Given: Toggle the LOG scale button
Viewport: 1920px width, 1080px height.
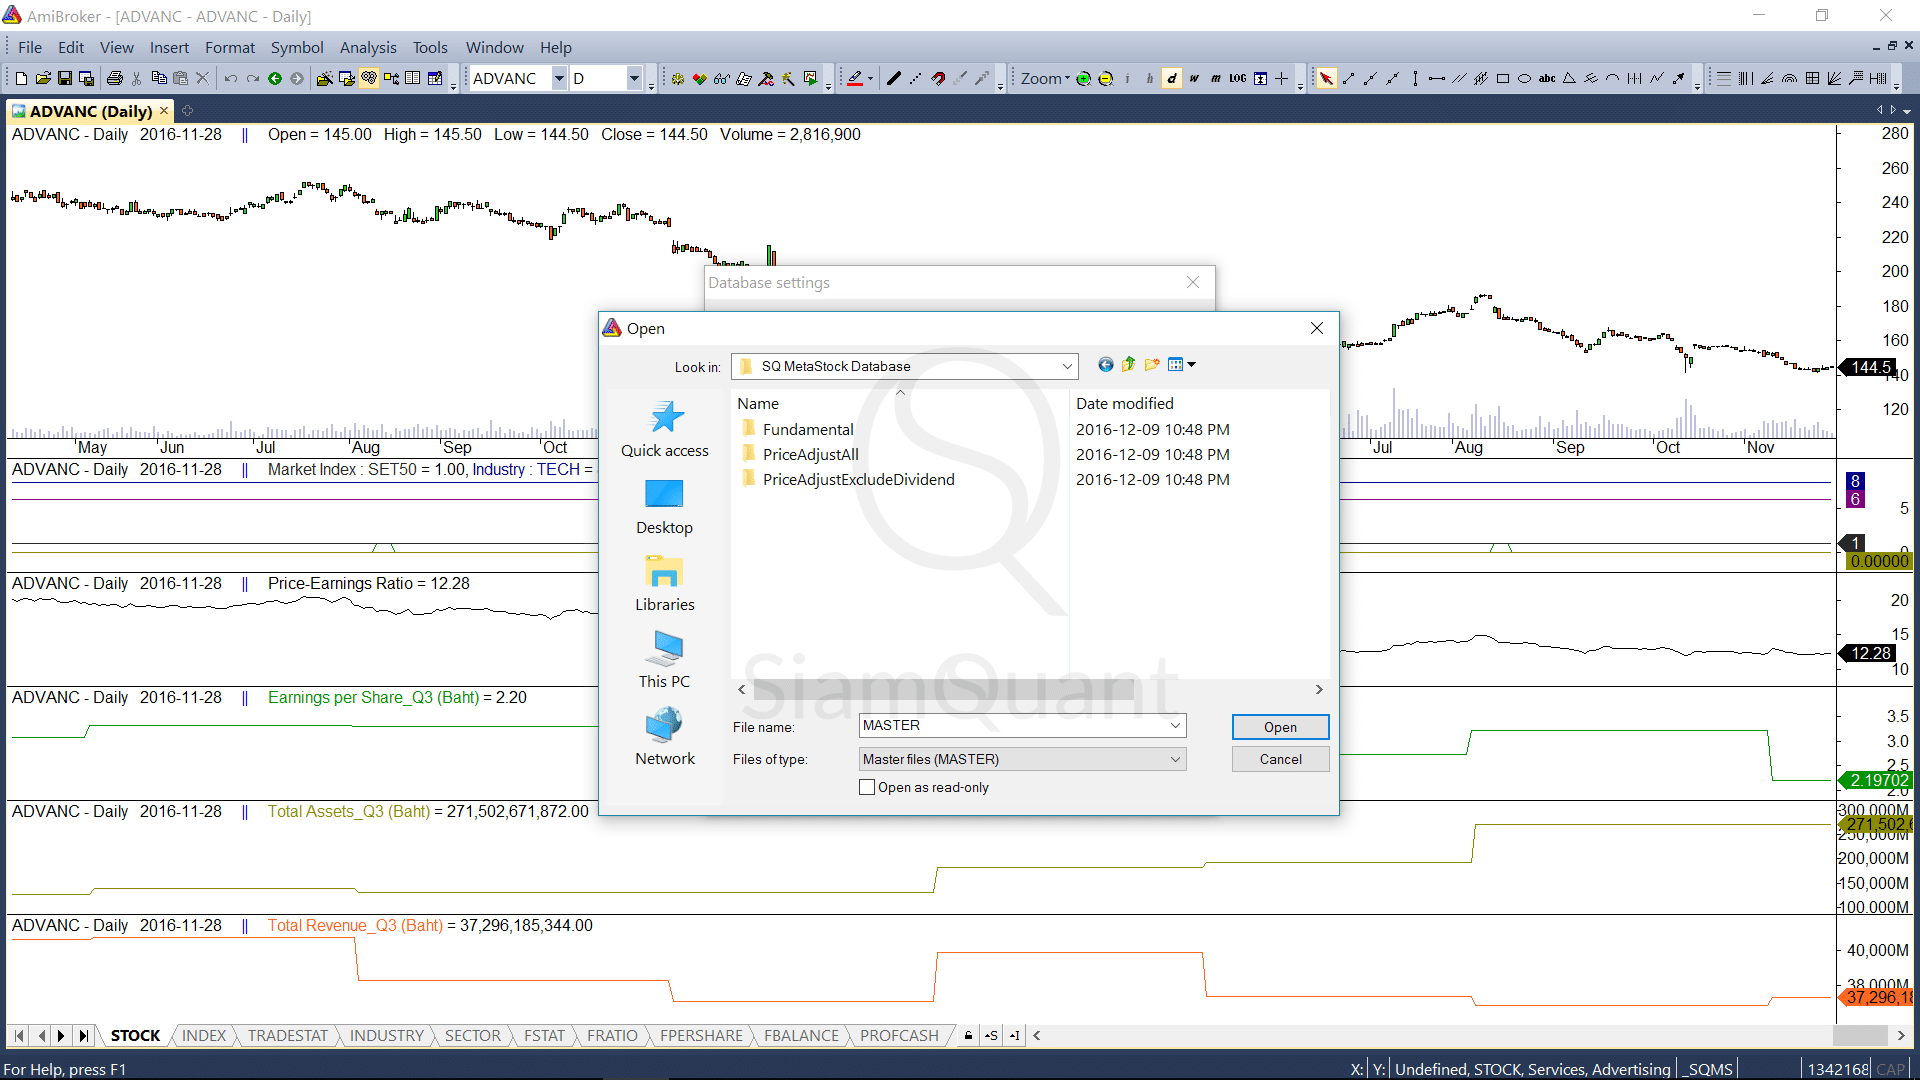Looking at the screenshot, I should tap(1237, 79).
